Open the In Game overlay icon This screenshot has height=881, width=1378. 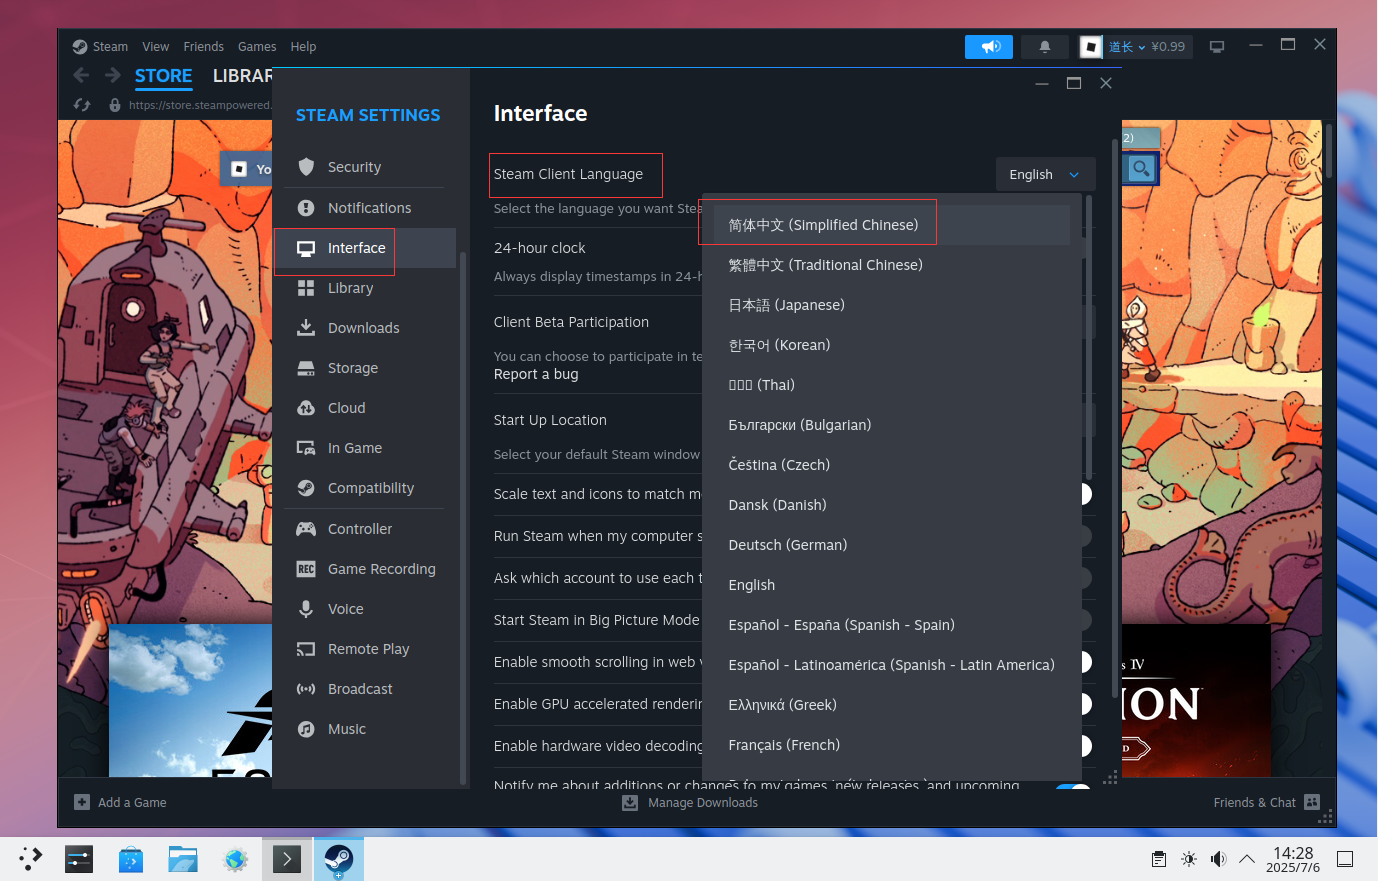(306, 448)
